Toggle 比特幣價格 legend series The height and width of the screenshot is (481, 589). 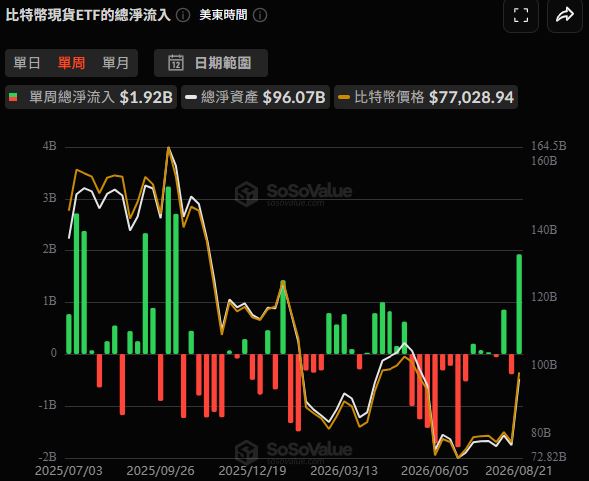426,97
